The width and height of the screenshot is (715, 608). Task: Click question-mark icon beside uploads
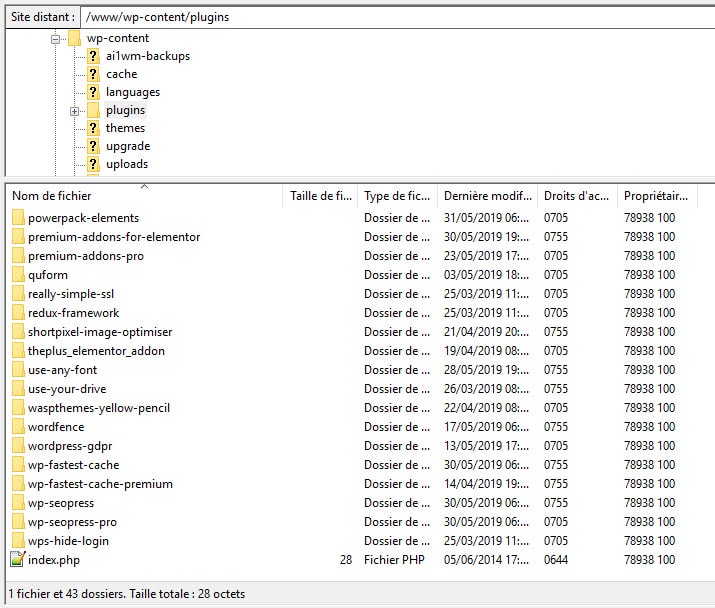[x=93, y=164]
